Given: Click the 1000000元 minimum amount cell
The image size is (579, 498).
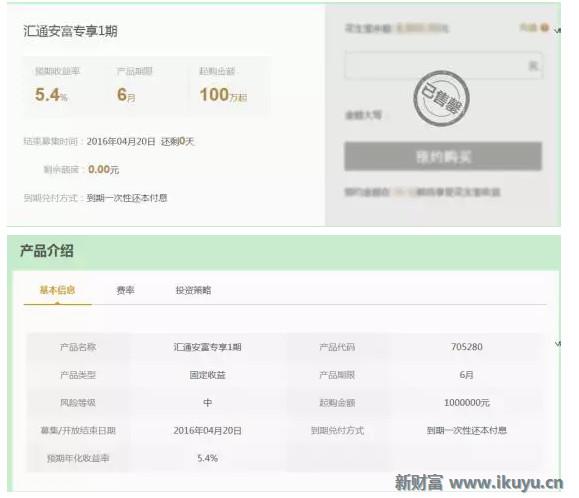Looking at the screenshot, I should (x=467, y=403).
